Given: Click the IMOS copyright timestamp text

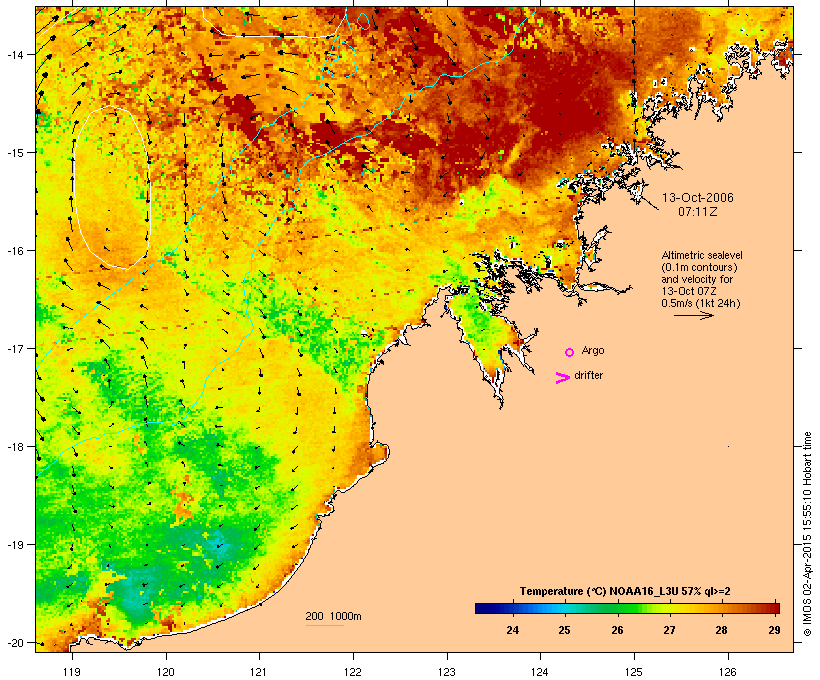Looking at the screenshot, I should (x=807, y=534).
